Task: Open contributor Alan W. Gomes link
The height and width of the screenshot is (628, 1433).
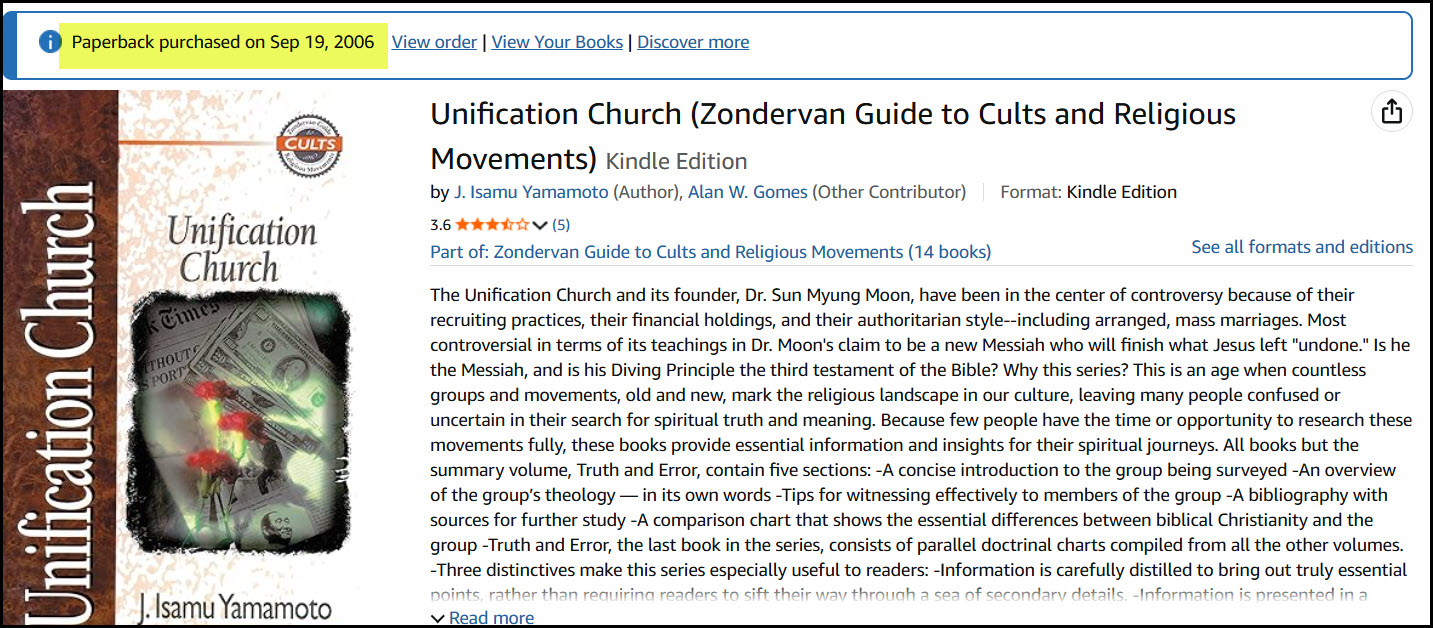Action: (747, 192)
